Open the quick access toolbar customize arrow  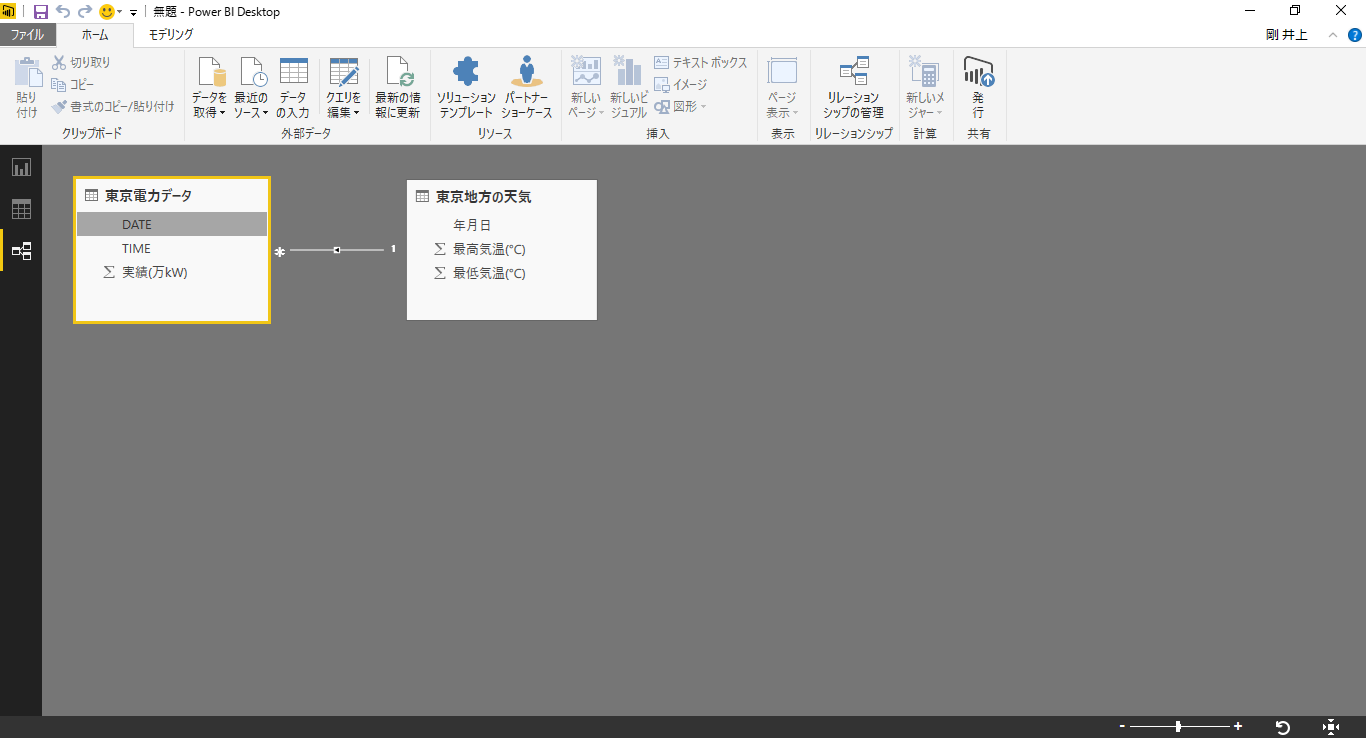[134, 13]
